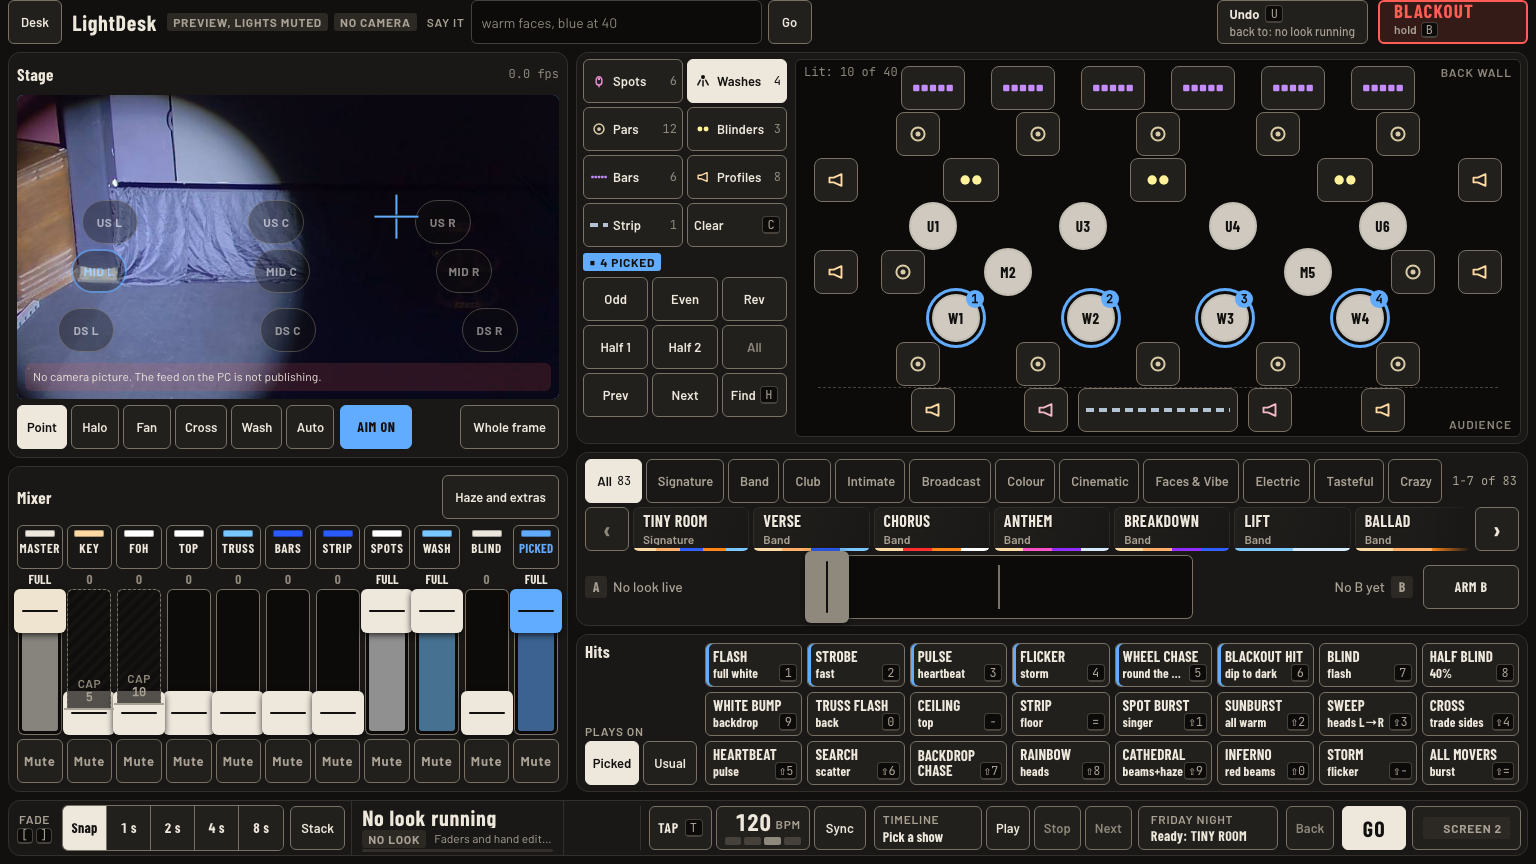The image size is (1536, 864).
Task: Trigger the FLASH full white hit
Action: click(x=754, y=665)
